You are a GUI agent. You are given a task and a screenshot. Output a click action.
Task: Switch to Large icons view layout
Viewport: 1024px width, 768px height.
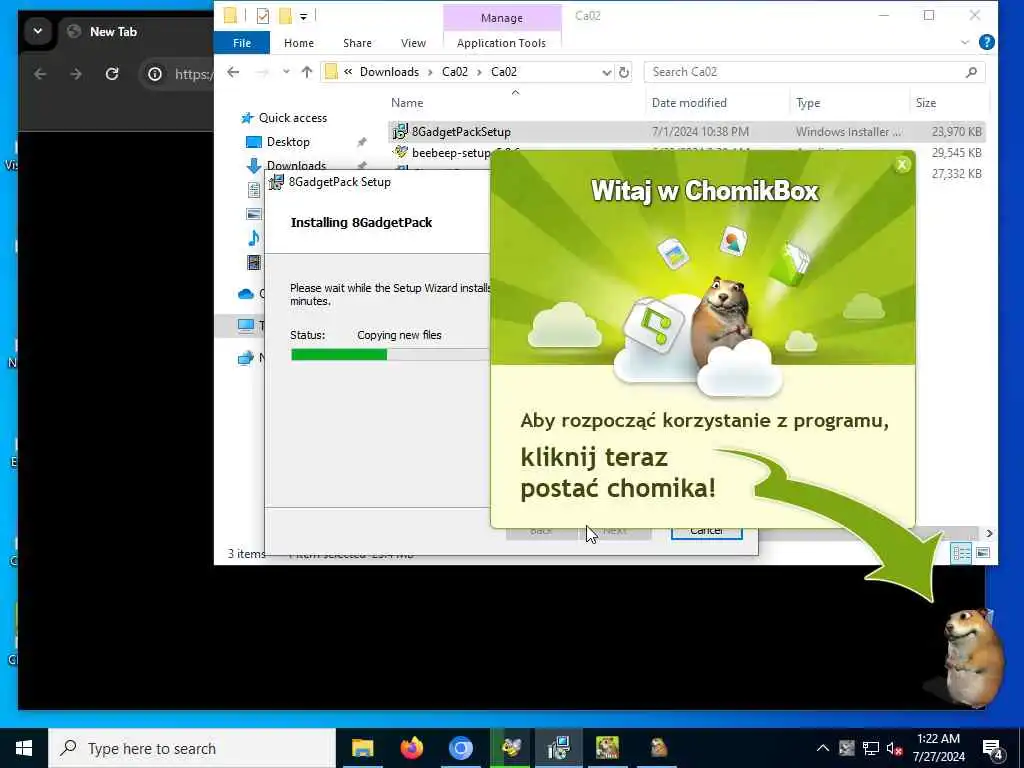click(983, 553)
